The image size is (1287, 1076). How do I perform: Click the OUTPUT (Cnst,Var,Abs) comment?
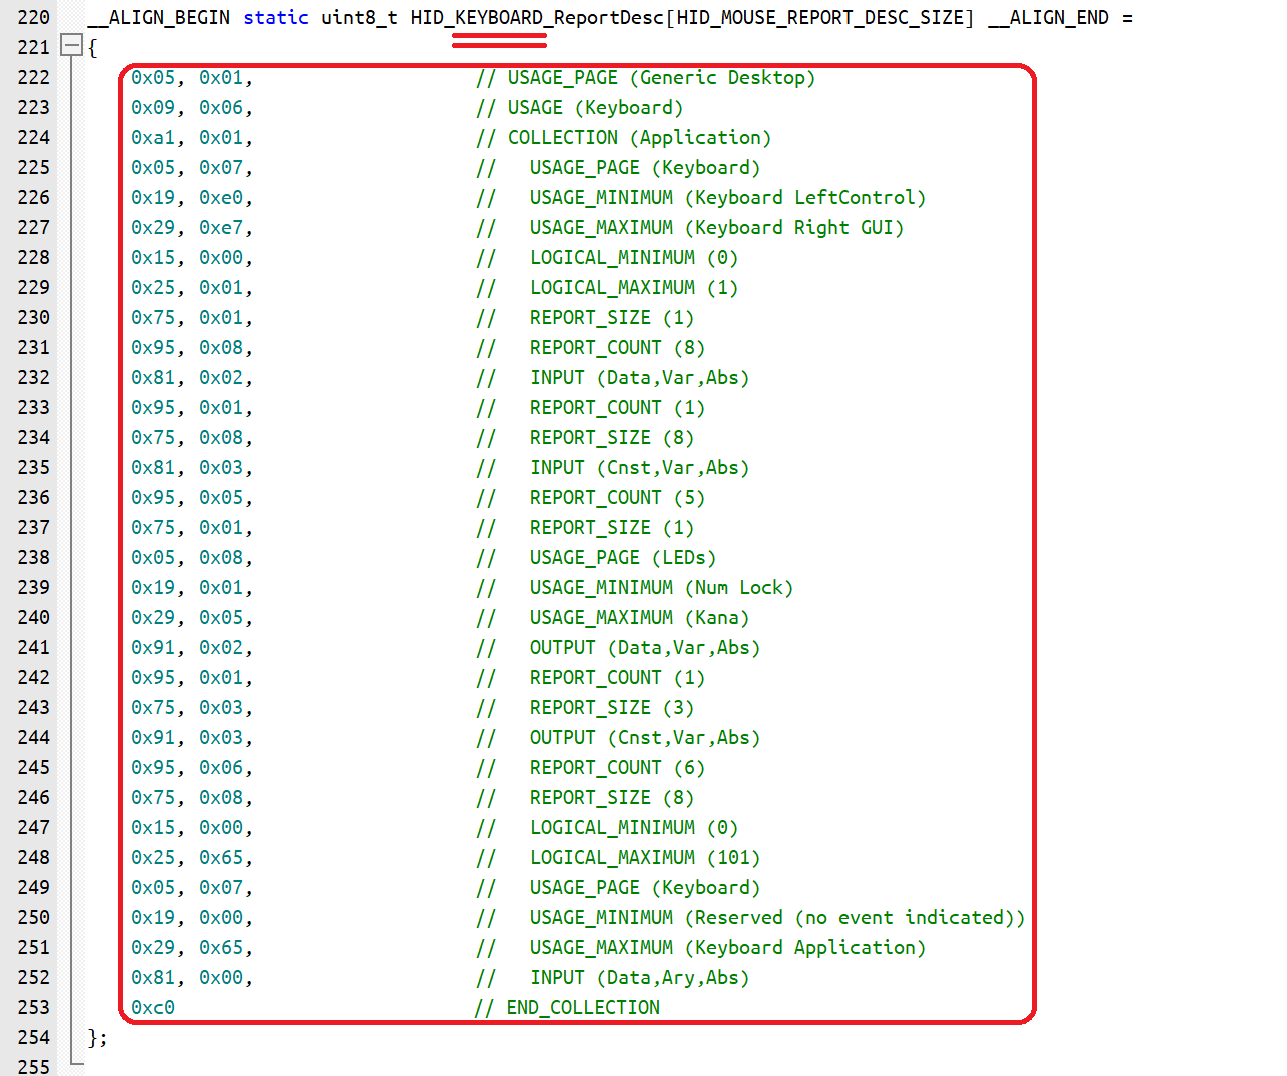[x=644, y=737]
